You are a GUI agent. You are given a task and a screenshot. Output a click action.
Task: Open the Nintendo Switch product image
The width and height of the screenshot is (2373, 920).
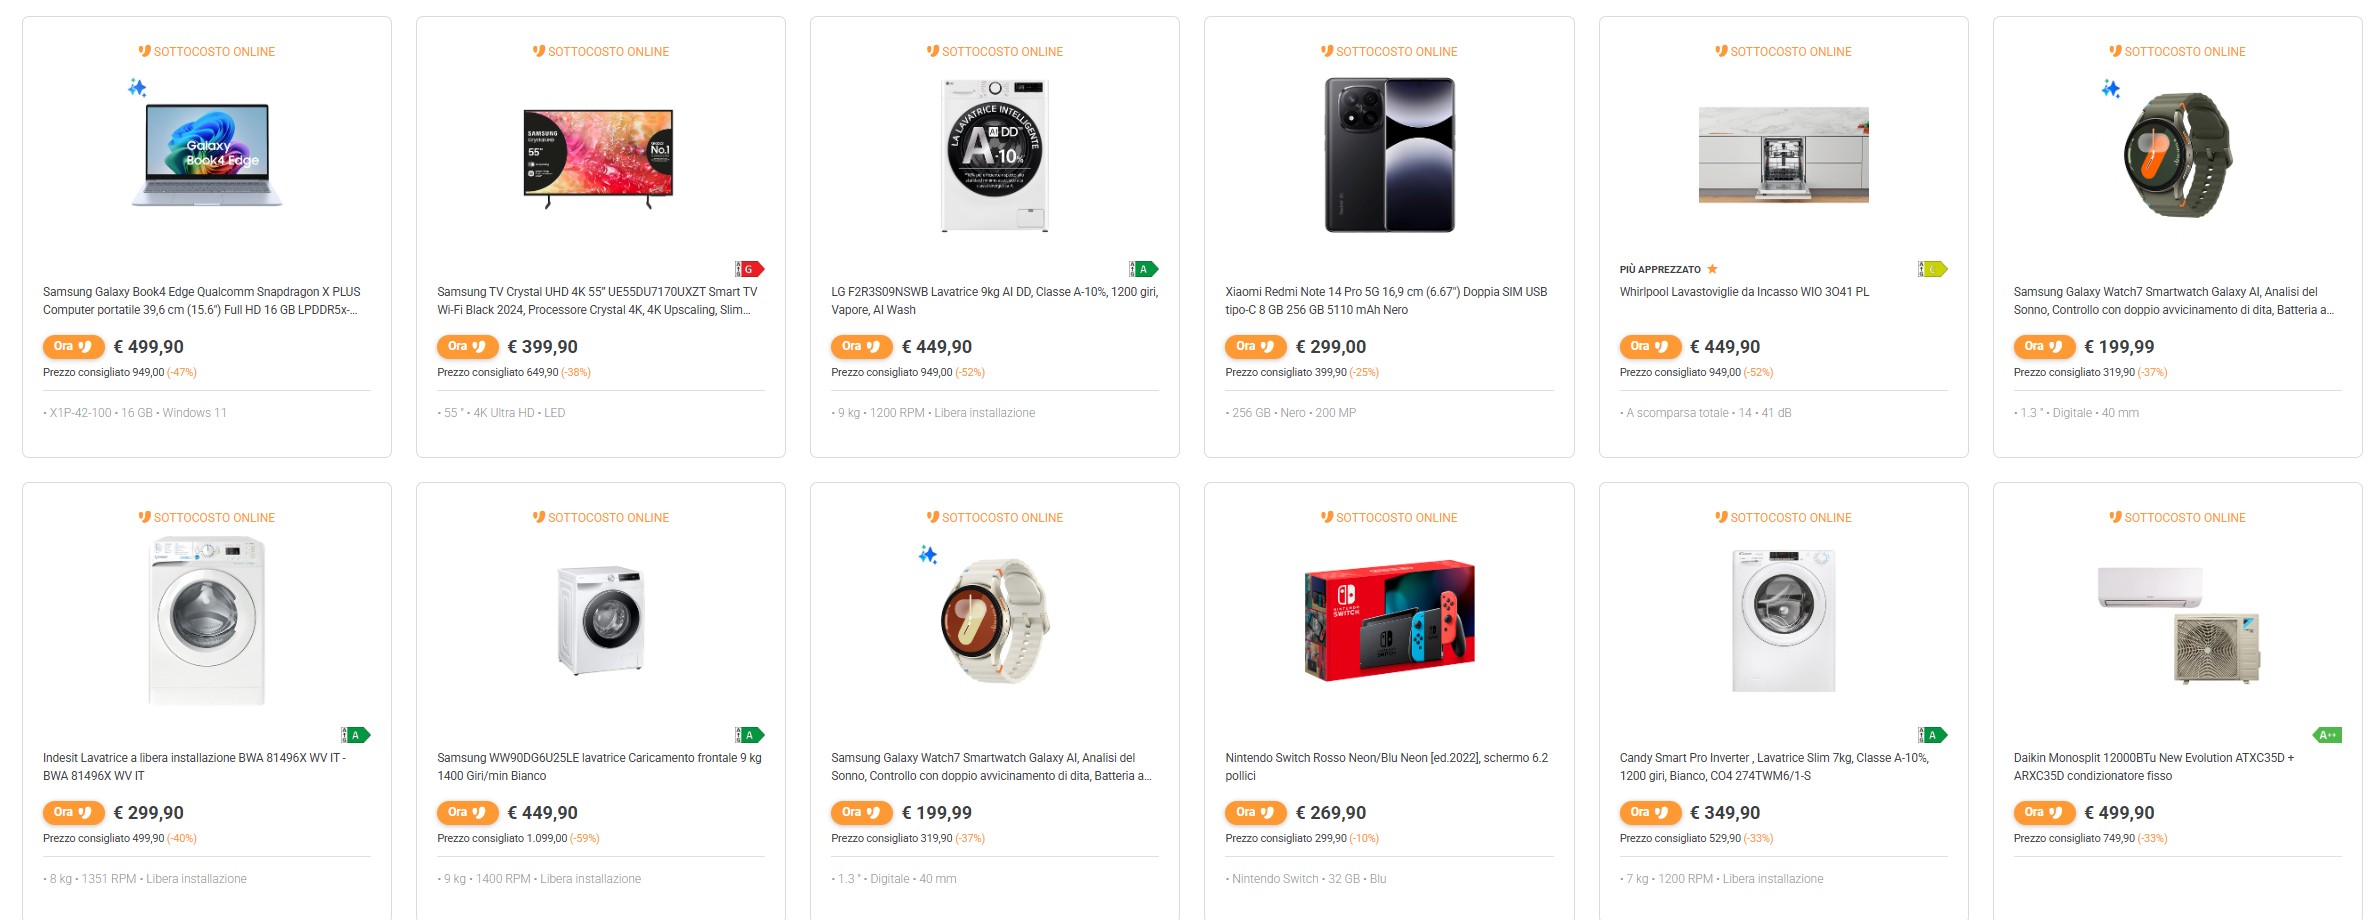click(1389, 621)
